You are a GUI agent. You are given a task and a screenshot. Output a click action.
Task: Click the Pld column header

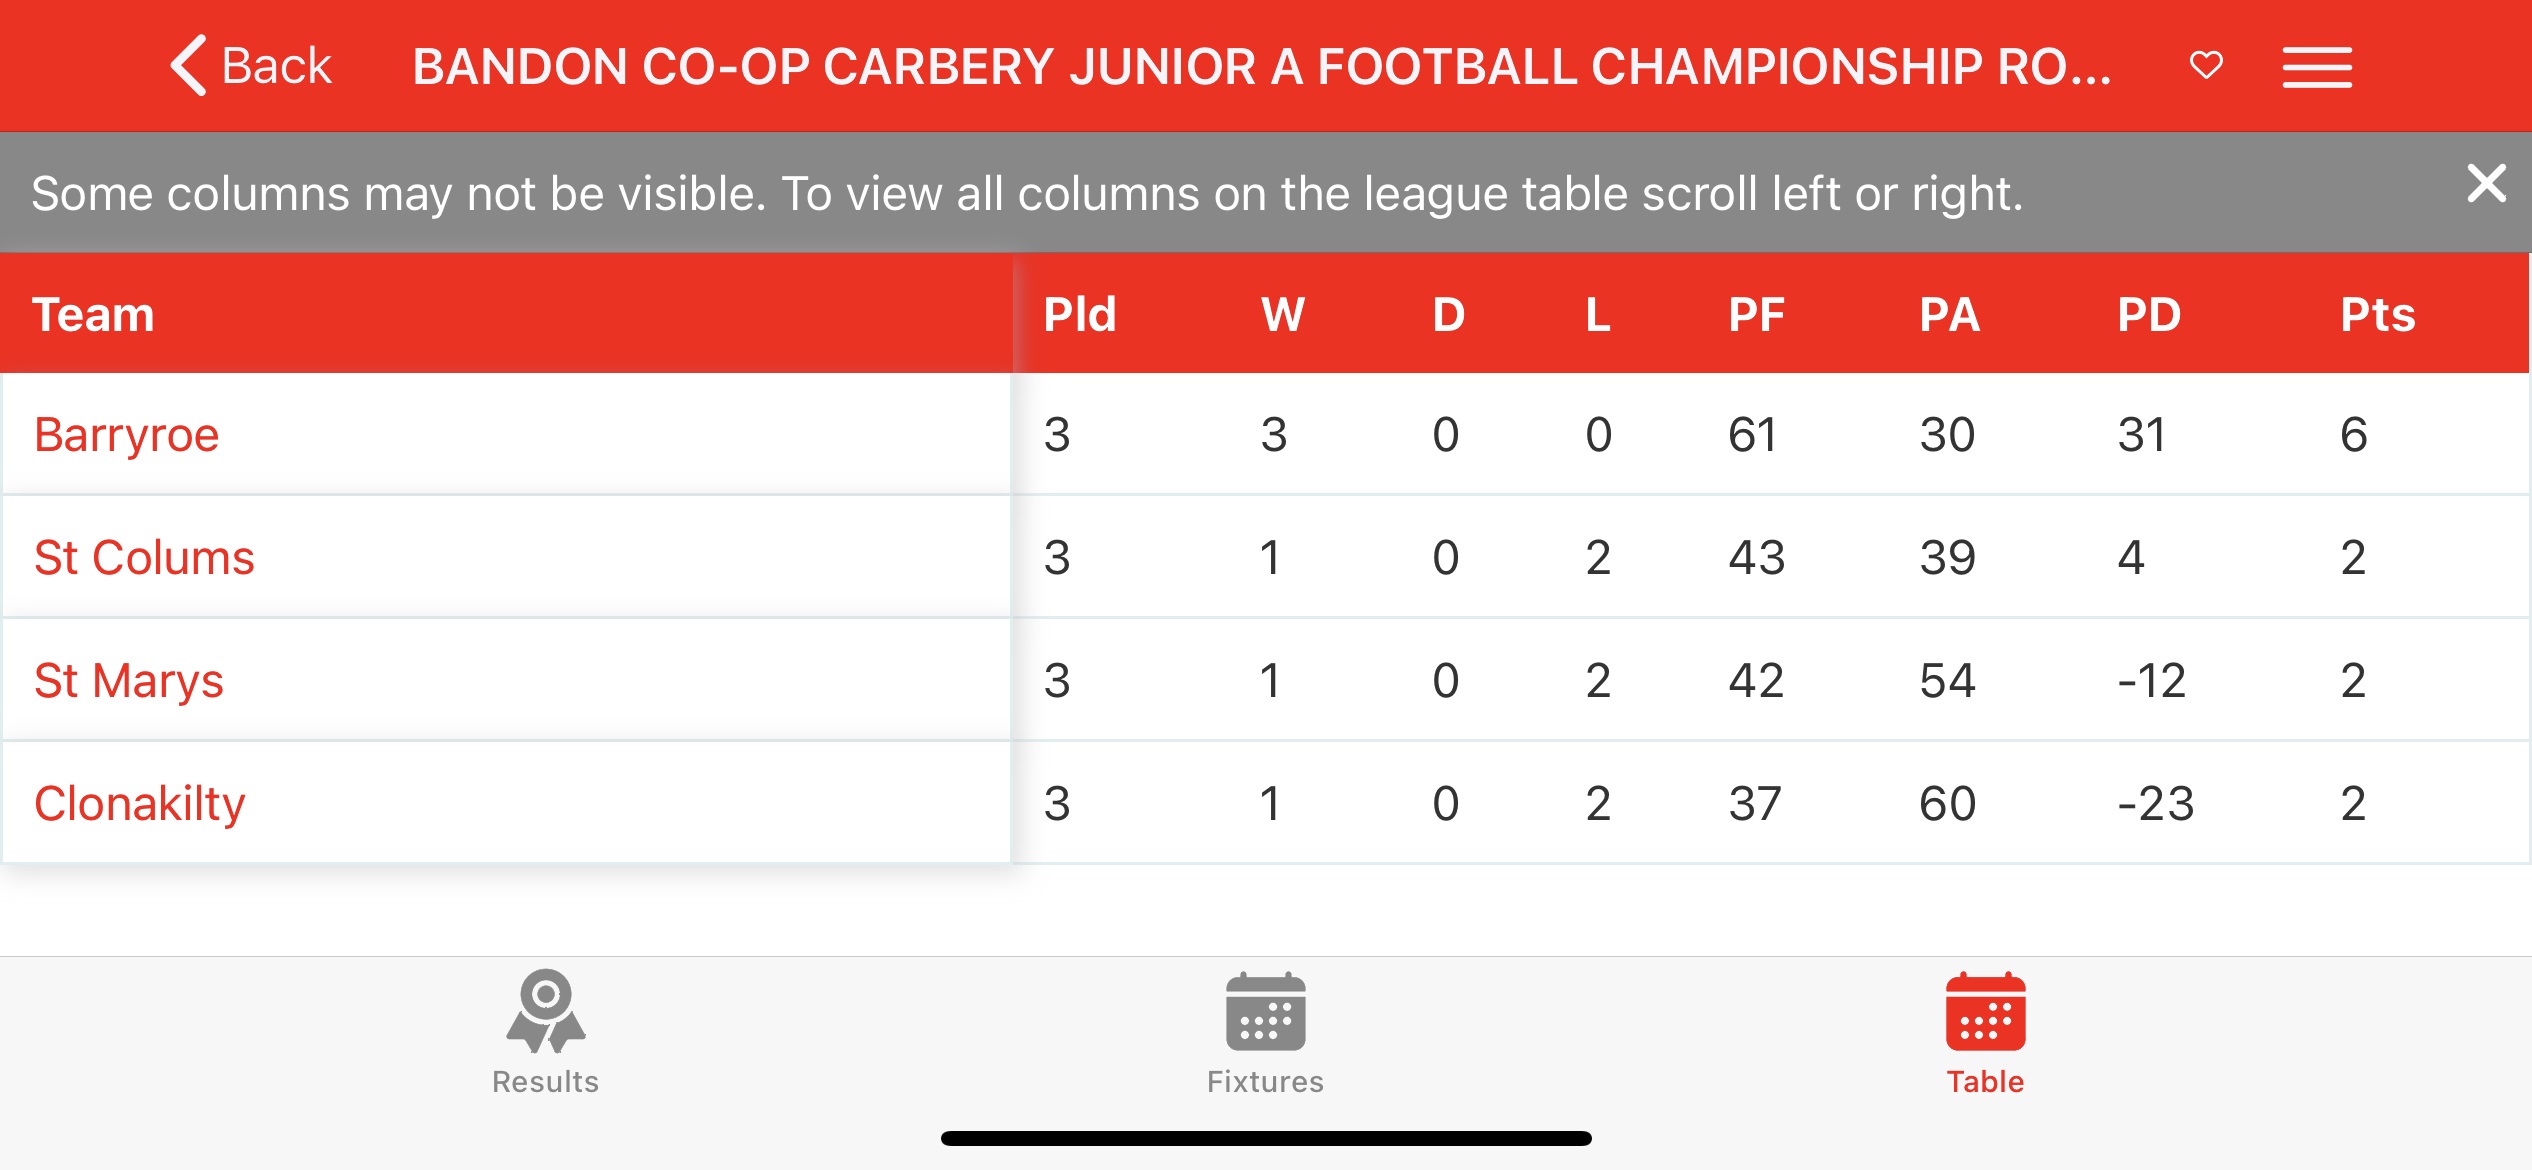click(1079, 315)
